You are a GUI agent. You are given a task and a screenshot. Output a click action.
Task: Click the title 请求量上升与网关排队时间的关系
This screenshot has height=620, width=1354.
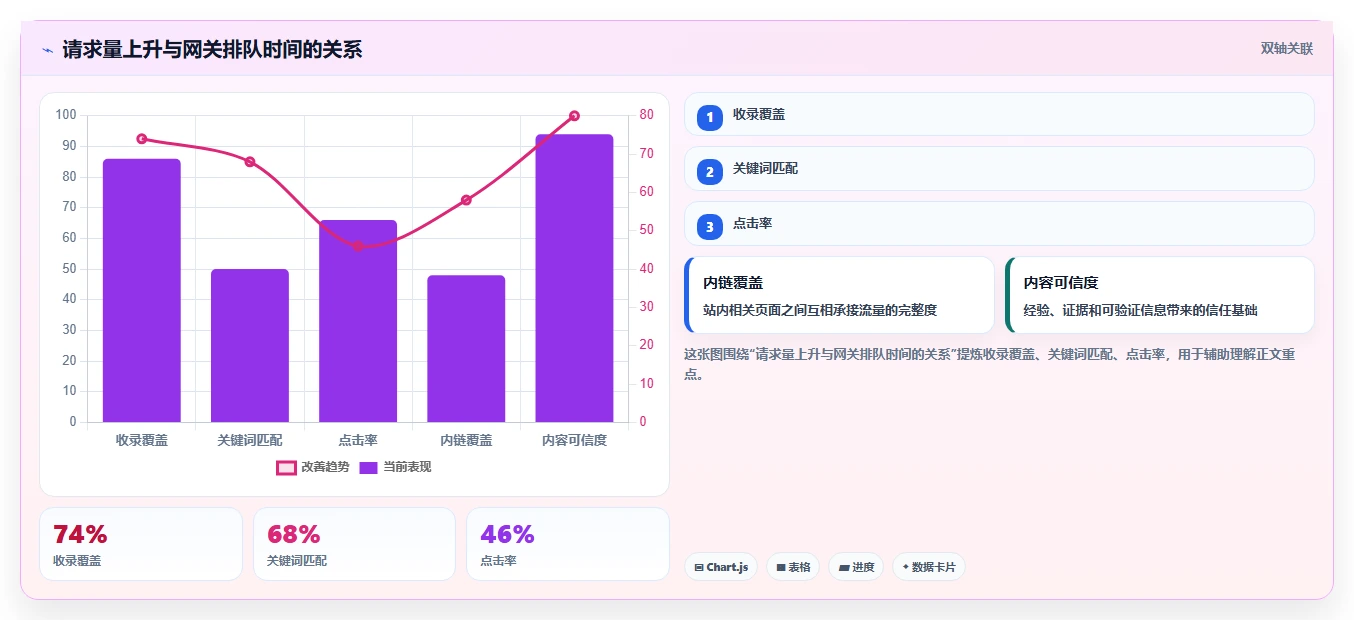[x=212, y=49]
